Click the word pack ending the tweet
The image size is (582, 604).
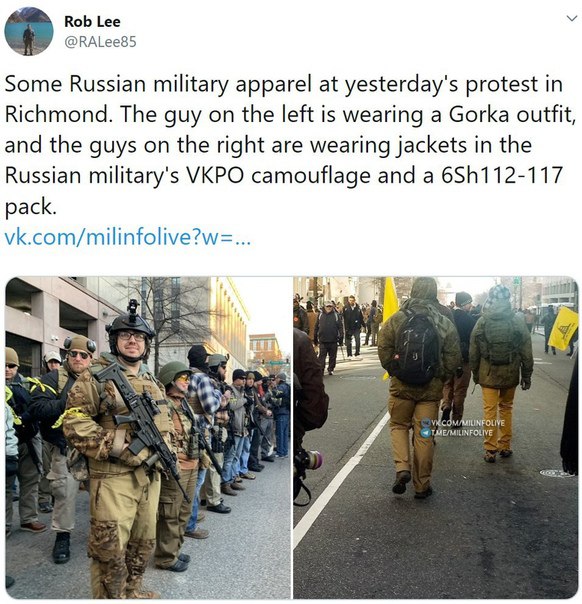[x=30, y=207]
